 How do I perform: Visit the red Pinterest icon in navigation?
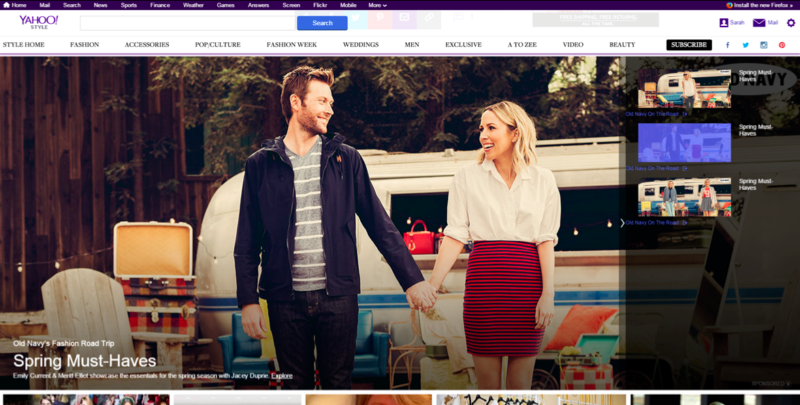782,45
